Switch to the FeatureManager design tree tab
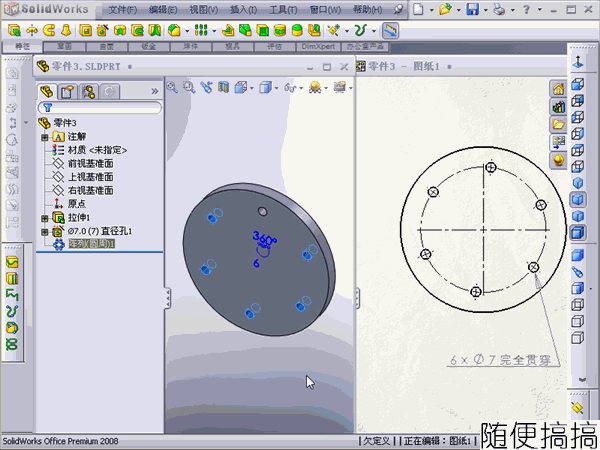The height and width of the screenshot is (450, 600). click(x=47, y=92)
